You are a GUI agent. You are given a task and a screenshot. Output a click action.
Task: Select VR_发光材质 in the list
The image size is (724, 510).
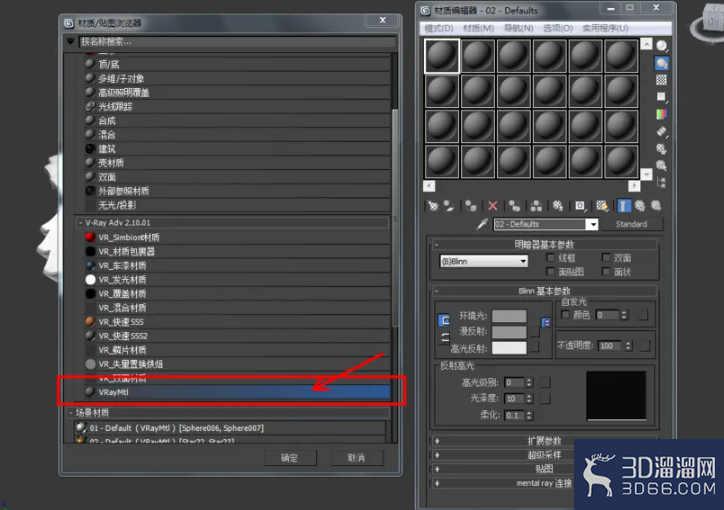click(237, 280)
